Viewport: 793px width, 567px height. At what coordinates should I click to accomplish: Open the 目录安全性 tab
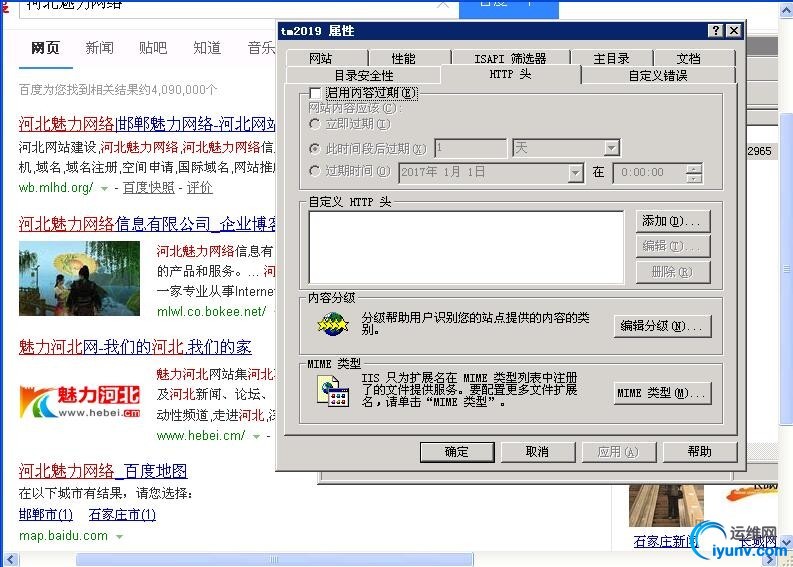(x=364, y=75)
